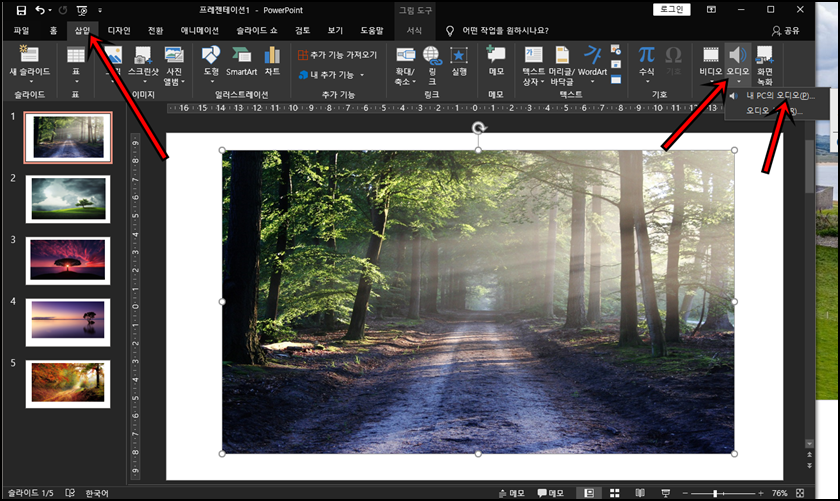The image size is (840, 501).
Task: Click the 어떤 작업을 원하시나요 search field
Action: pos(505,31)
